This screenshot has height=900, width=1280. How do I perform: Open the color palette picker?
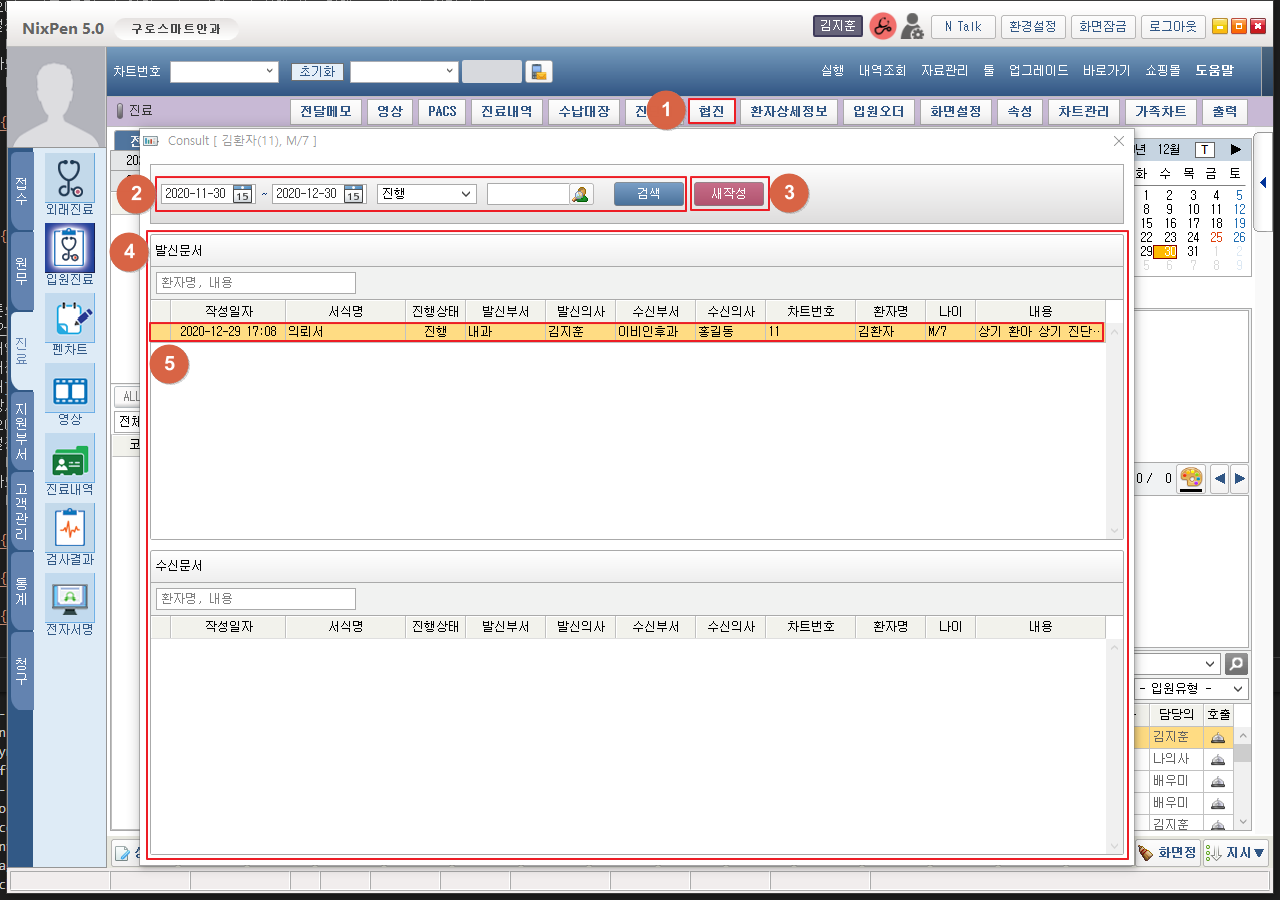pyautogui.click(x=1190, y=479)
